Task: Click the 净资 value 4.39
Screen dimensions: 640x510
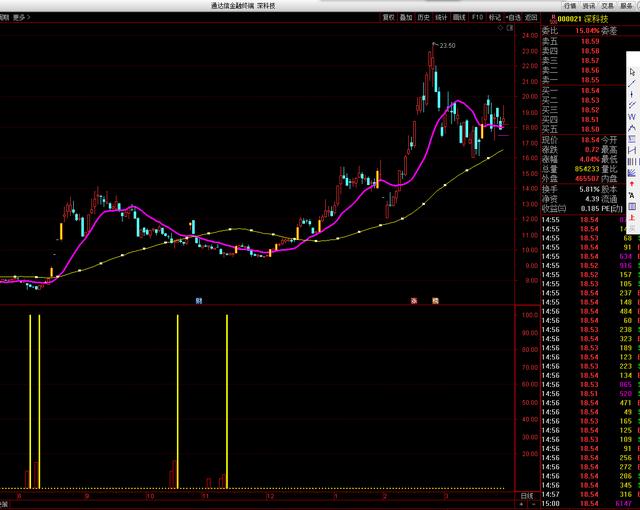Action: pyautogui.click(x=592, y=199)
